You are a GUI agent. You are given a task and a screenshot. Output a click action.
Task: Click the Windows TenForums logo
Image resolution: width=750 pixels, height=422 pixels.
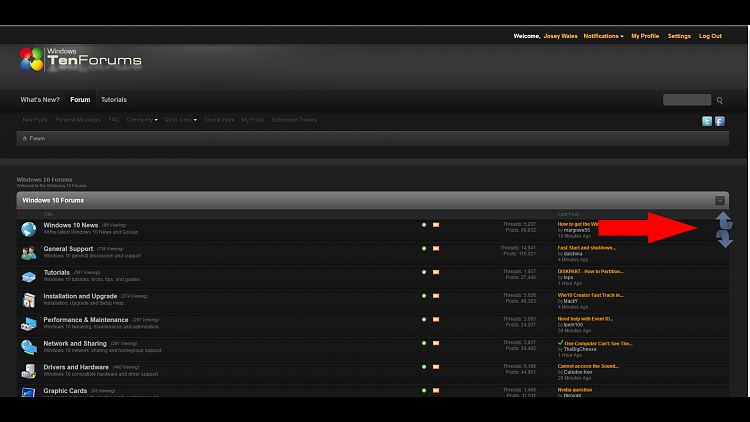(80, 59)
